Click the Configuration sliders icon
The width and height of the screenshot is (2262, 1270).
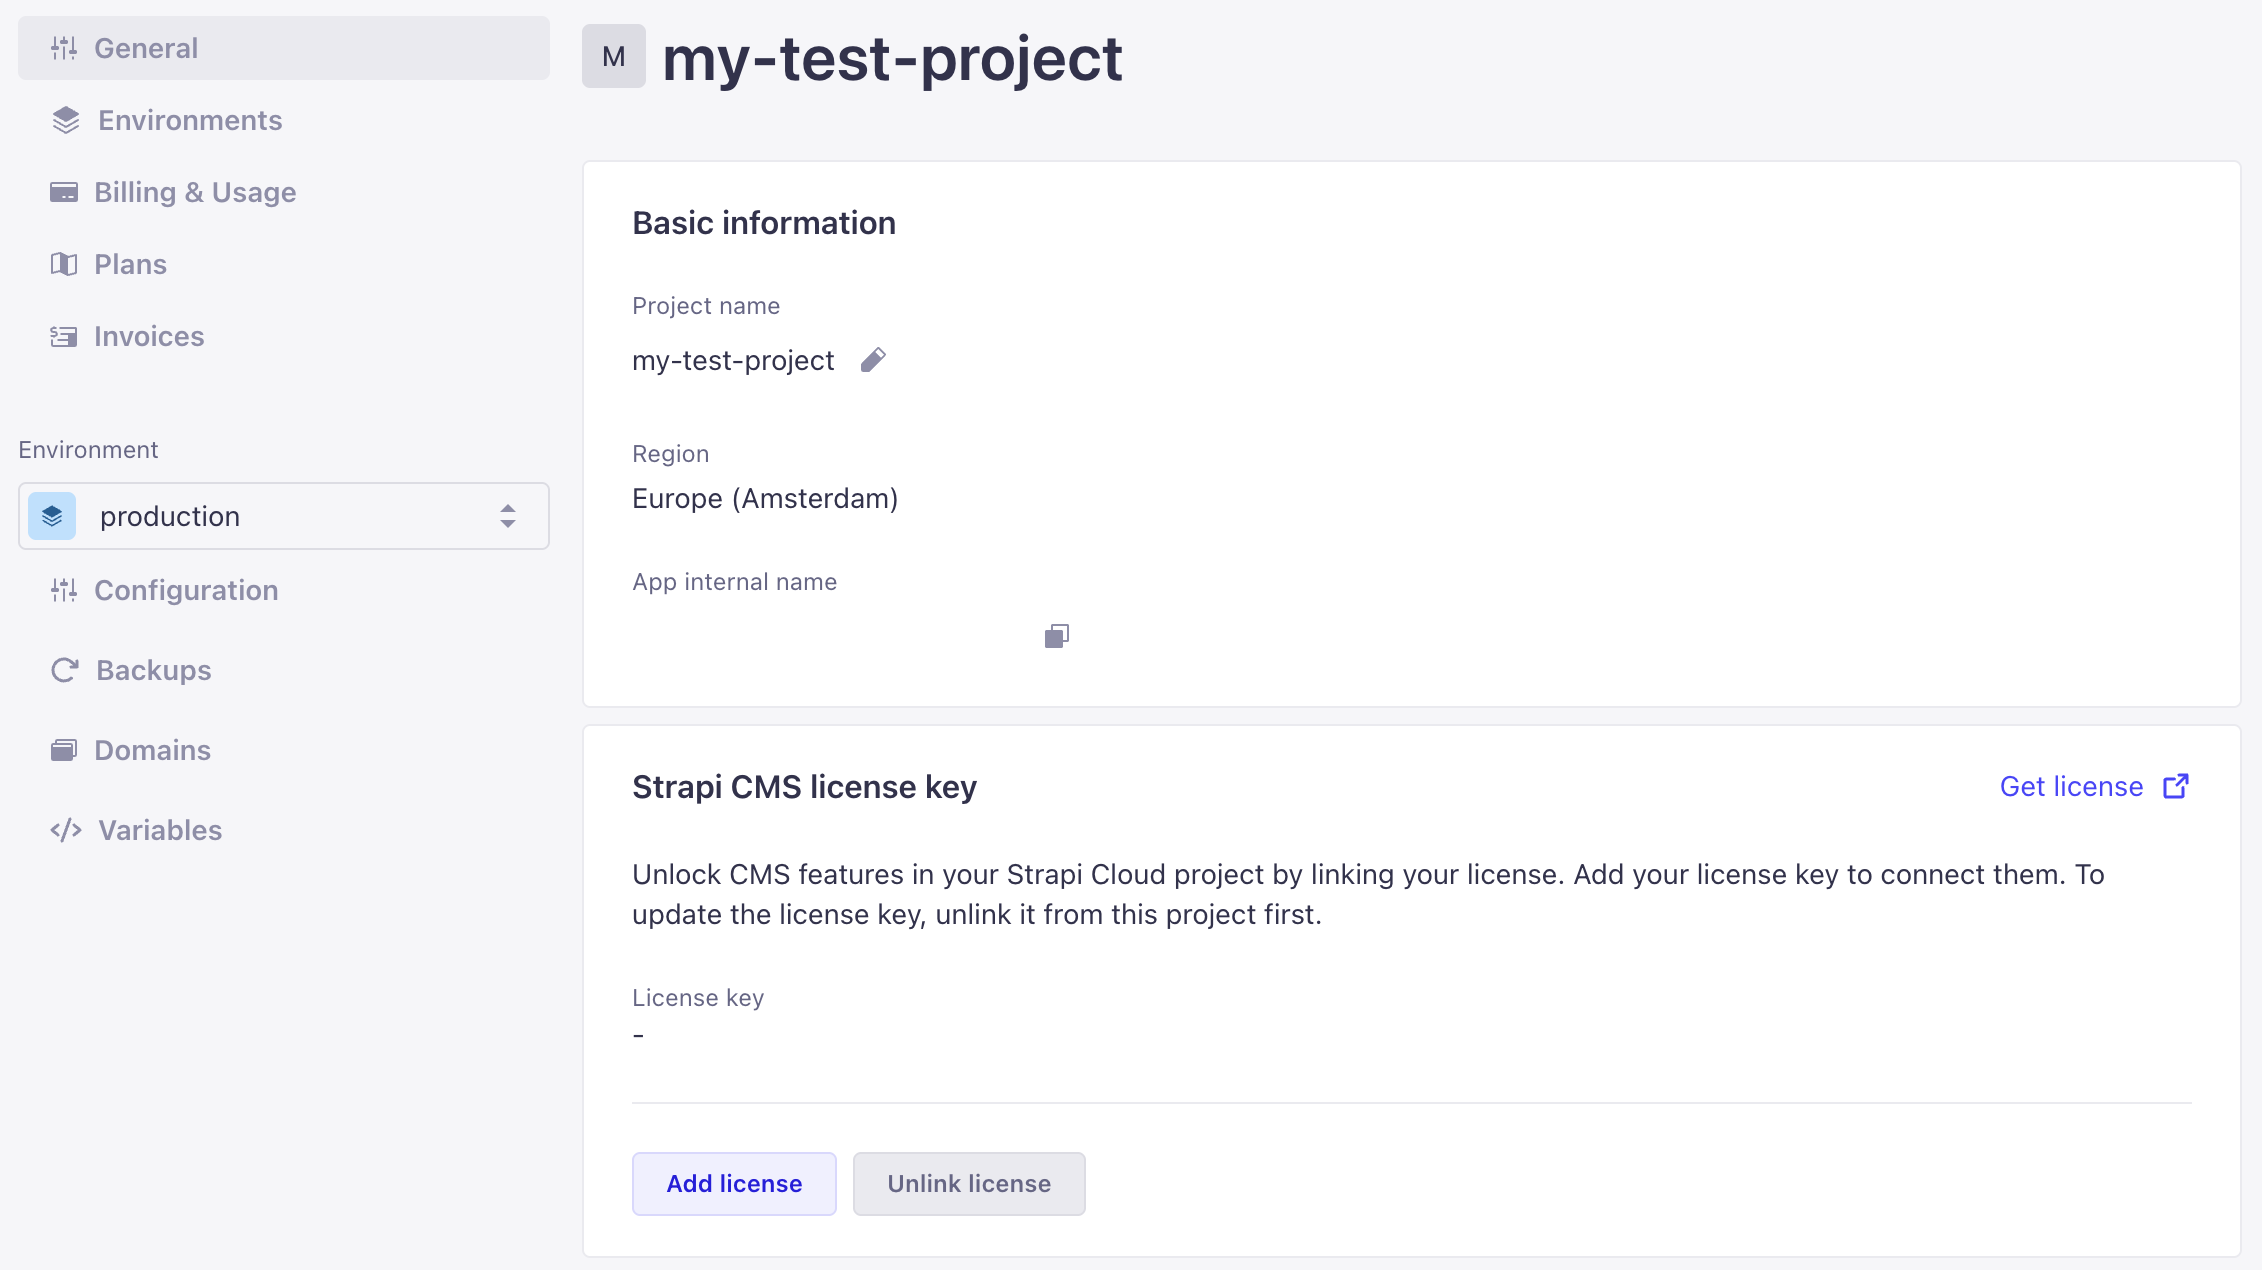pos(64,590)
